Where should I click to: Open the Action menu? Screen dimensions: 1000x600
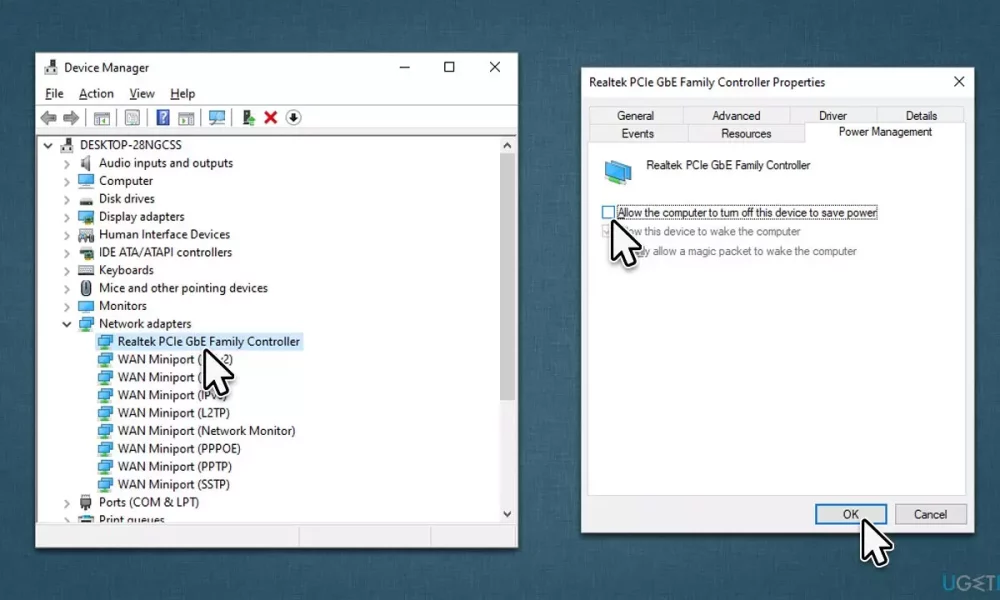point(96,94)
